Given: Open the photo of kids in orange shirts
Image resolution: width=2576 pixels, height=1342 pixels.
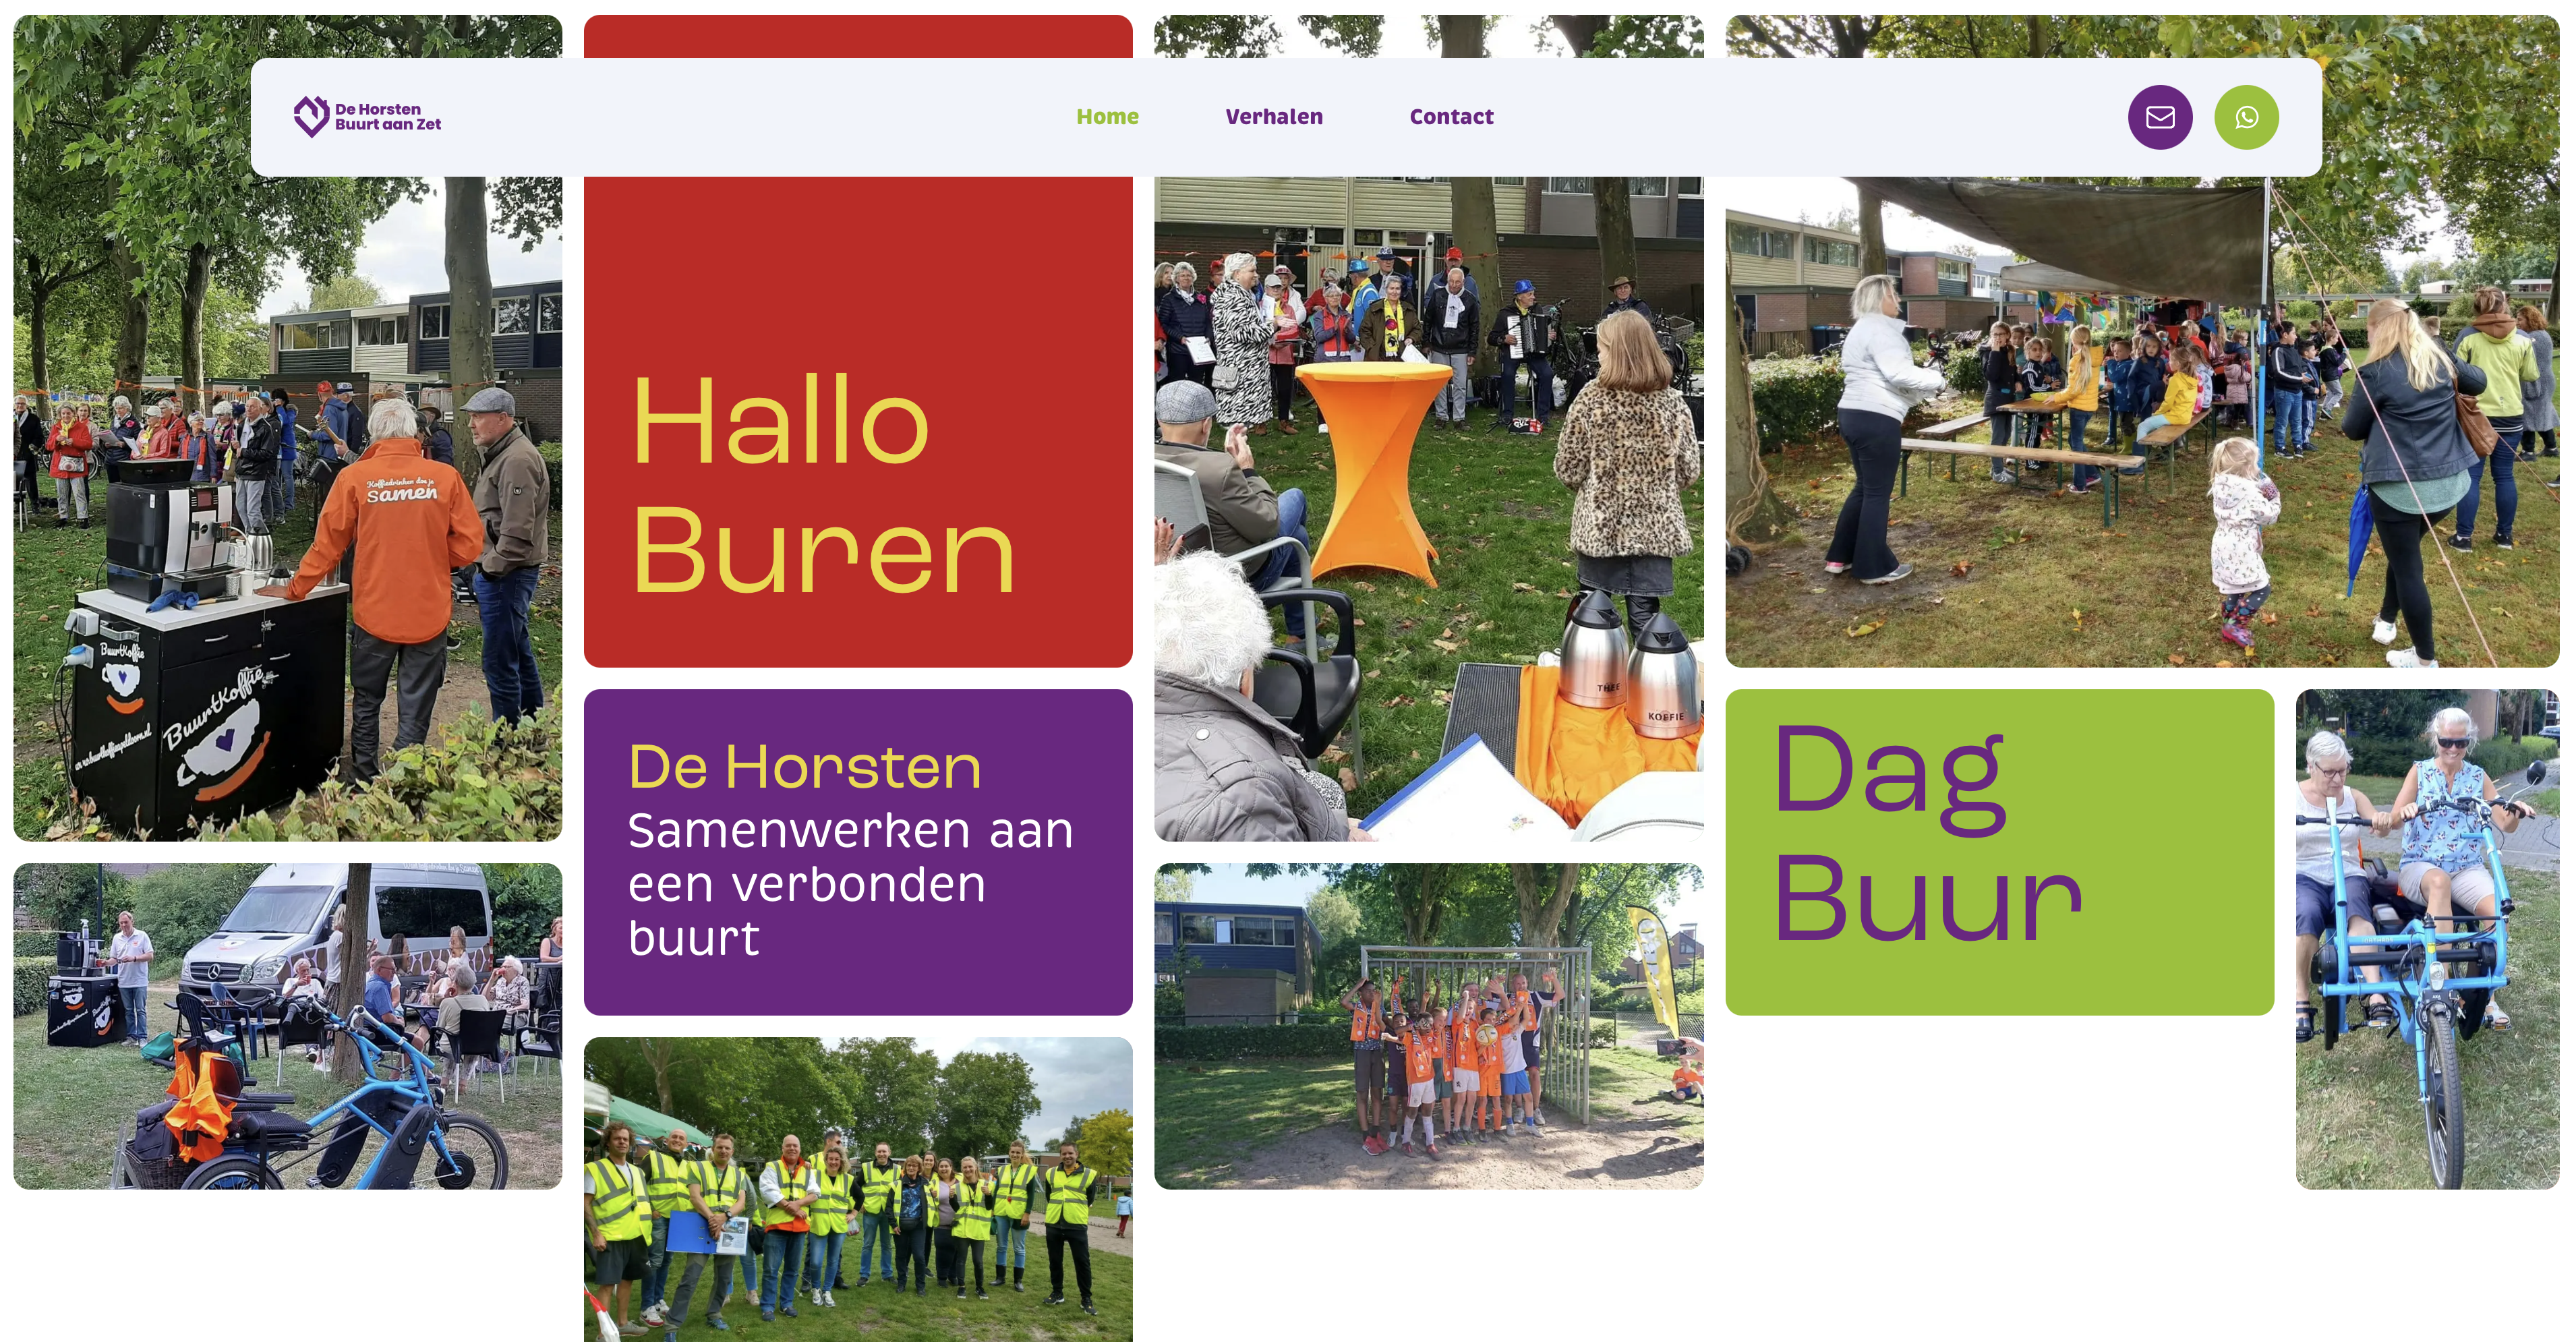Looking at the screenshot, I should click(x=1429, y=1026).
